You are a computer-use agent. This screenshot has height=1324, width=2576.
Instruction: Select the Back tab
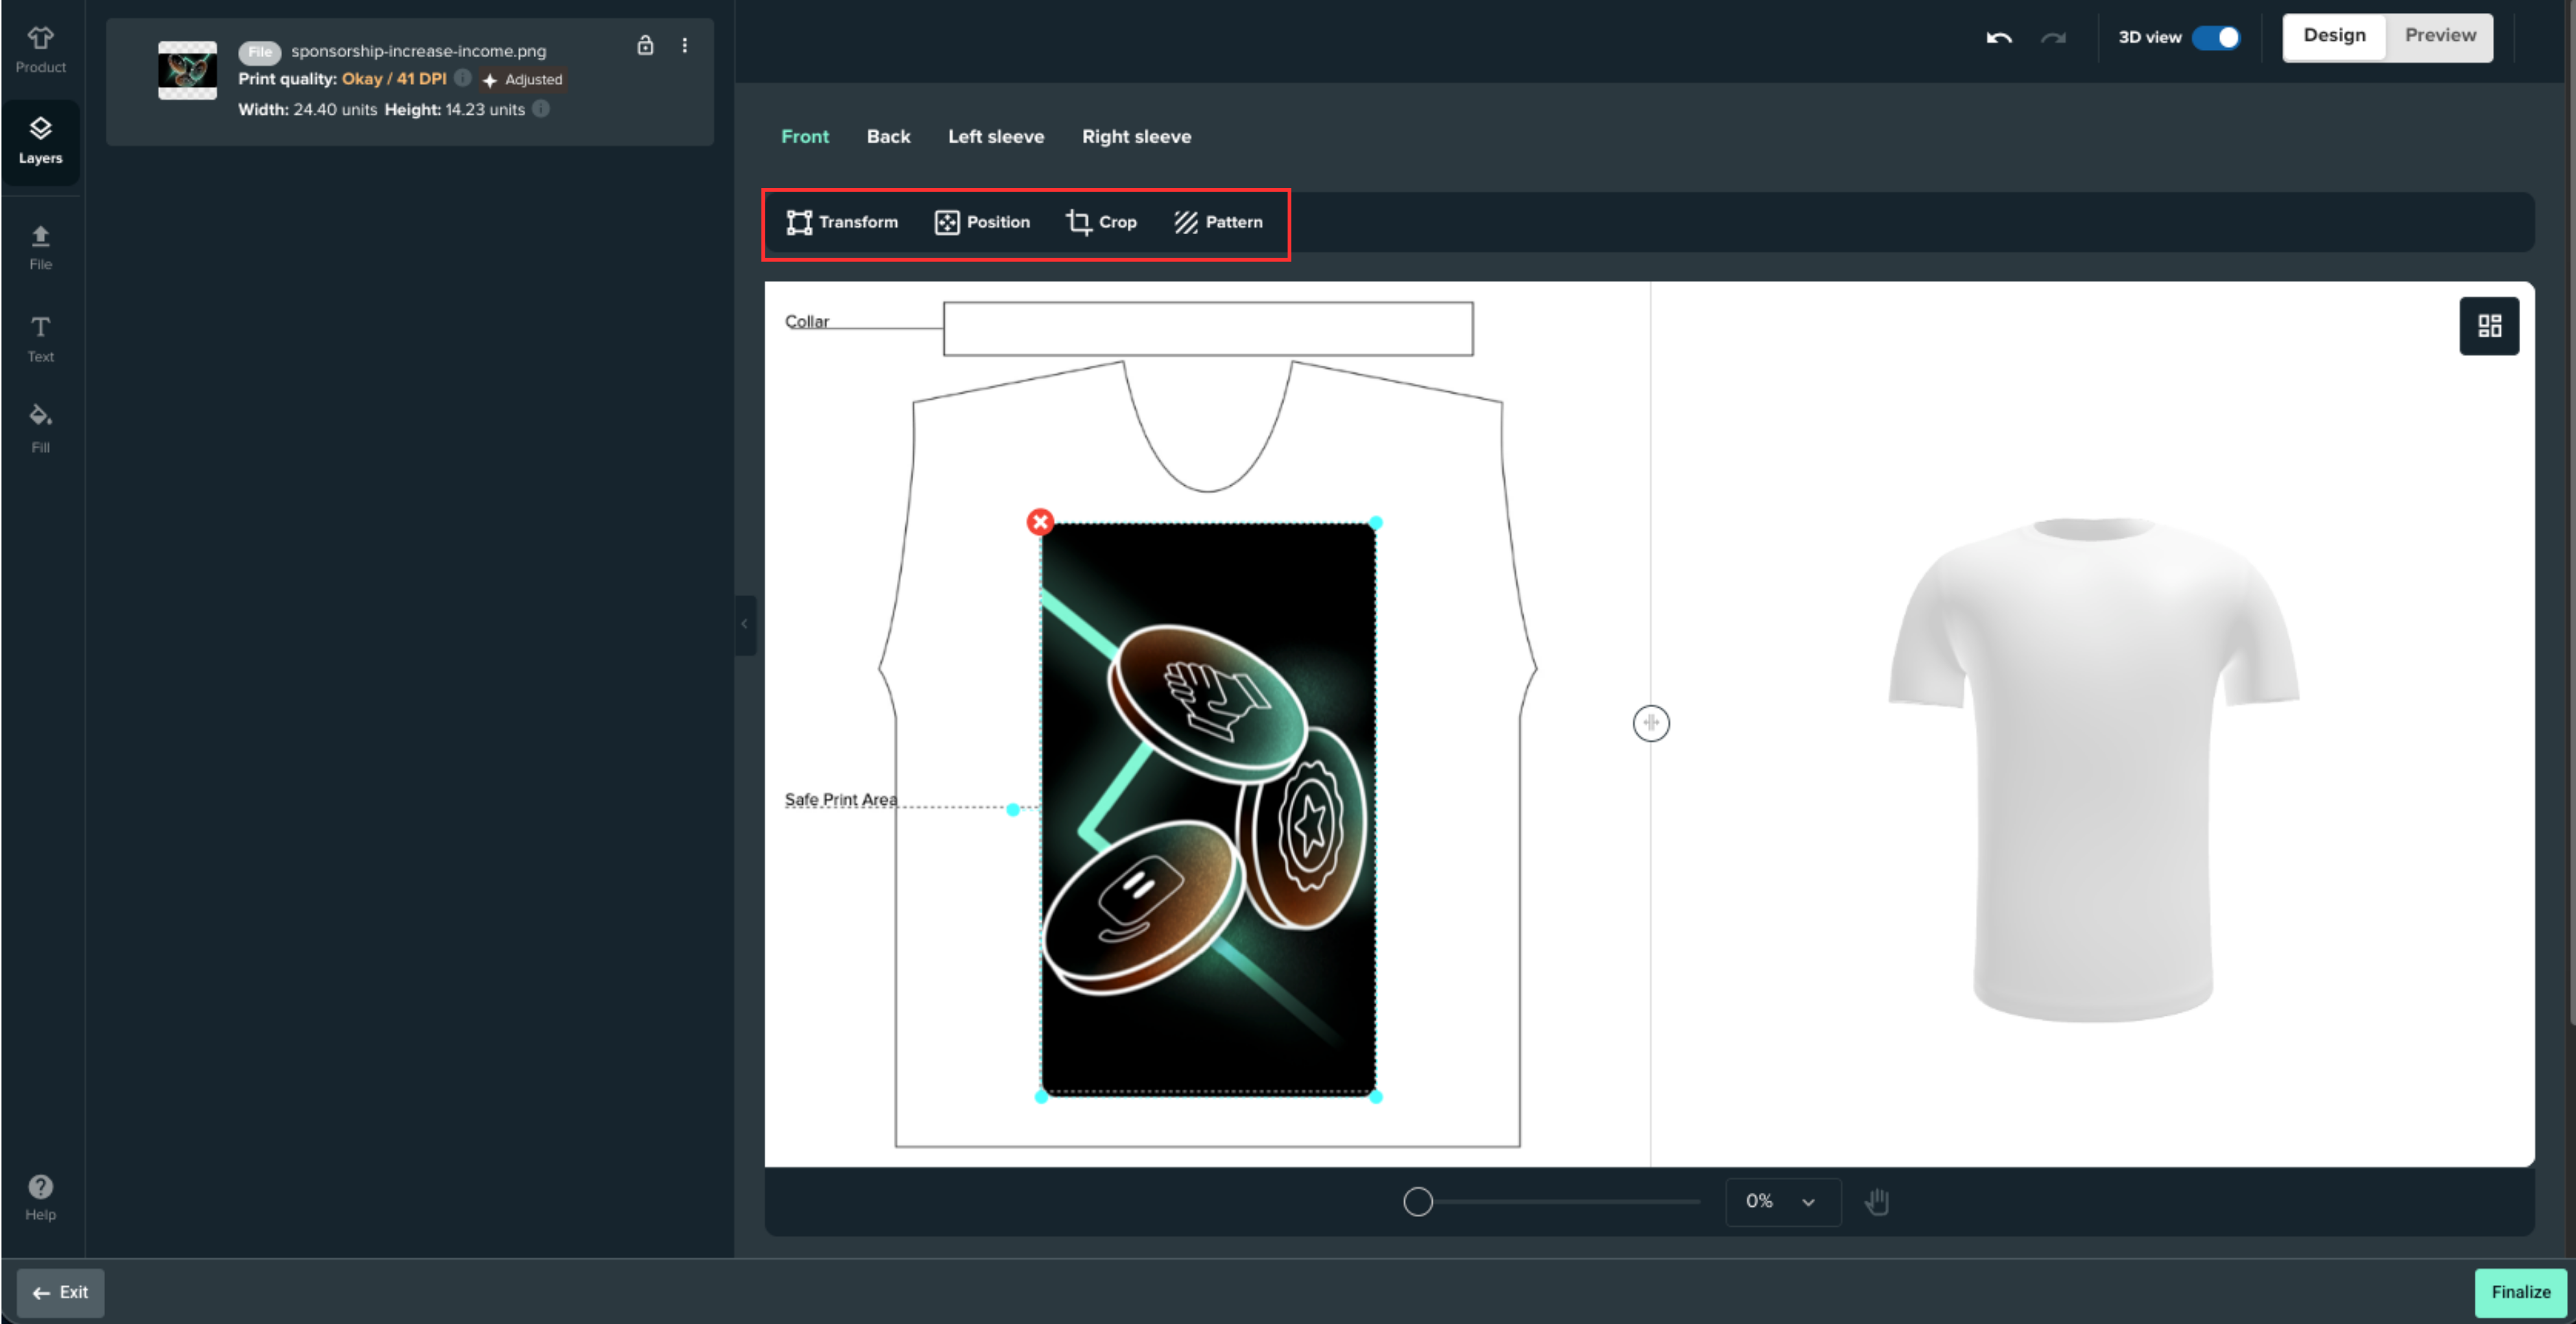pos(888,136)
